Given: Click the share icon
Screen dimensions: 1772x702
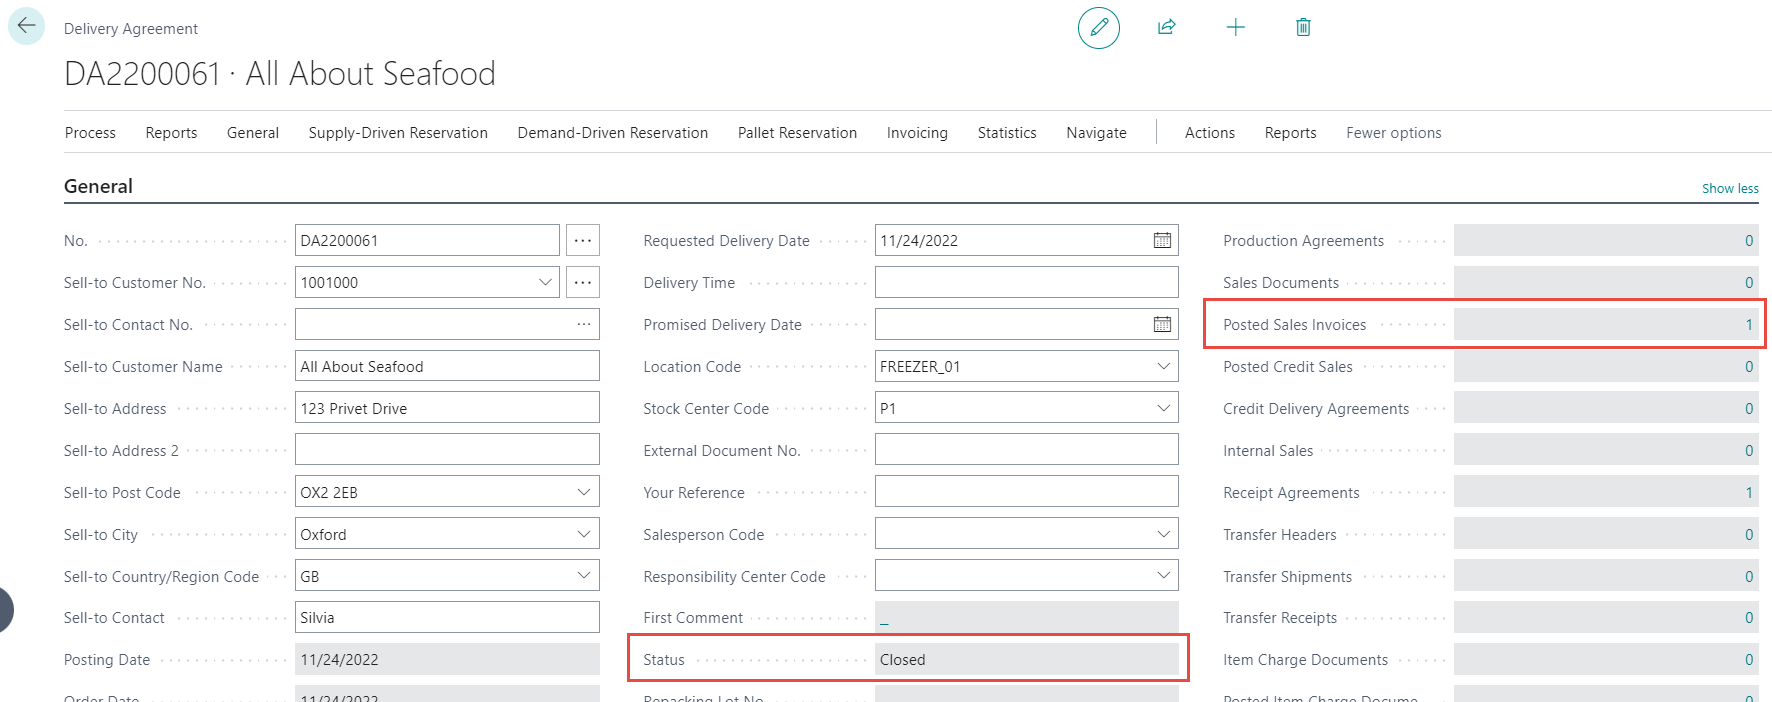Looking at the screenshot, I should (x=1166, y=27).
